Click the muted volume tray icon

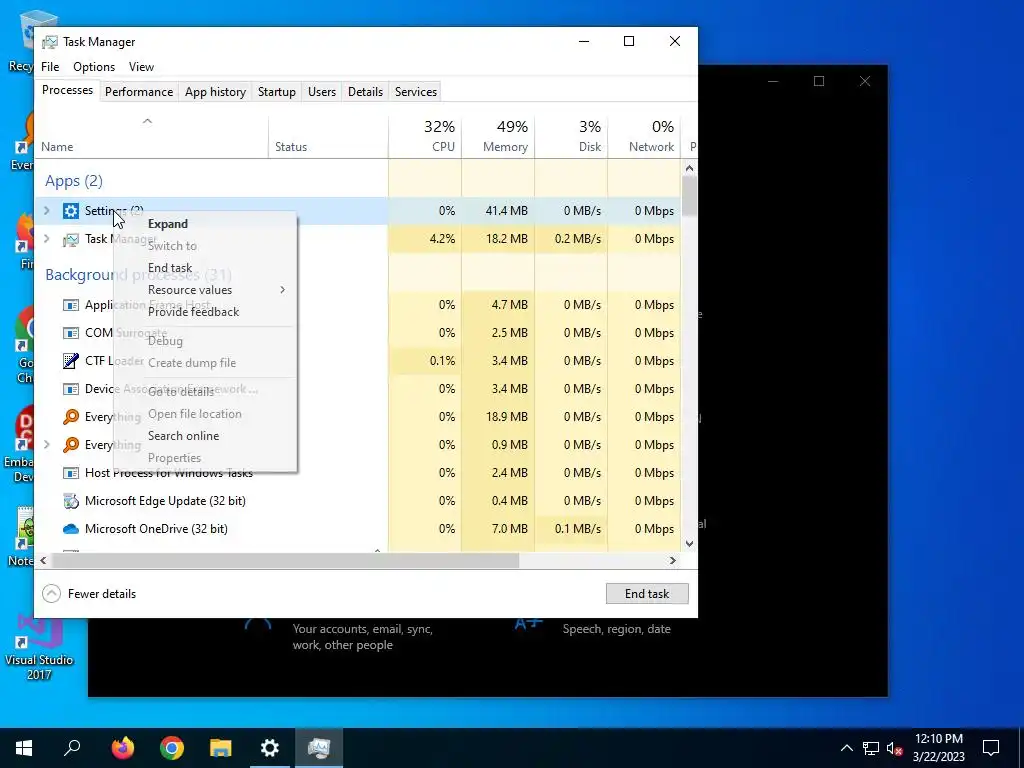895,748
